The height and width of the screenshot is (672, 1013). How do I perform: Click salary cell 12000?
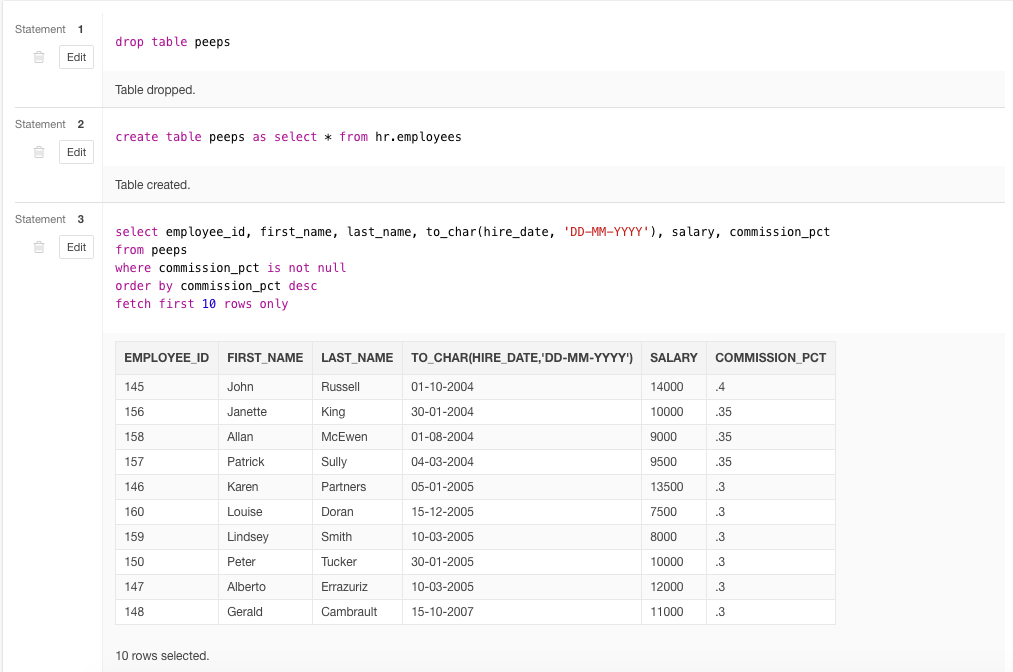tap(674, 587)
